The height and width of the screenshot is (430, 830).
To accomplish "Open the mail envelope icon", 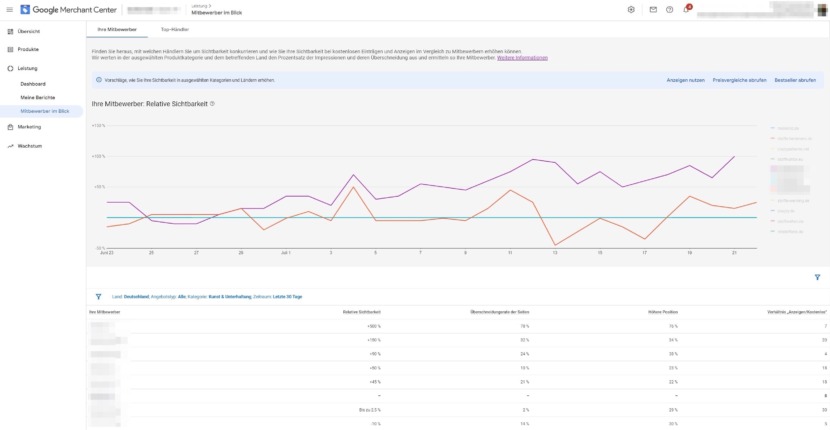I will [653, 10].
